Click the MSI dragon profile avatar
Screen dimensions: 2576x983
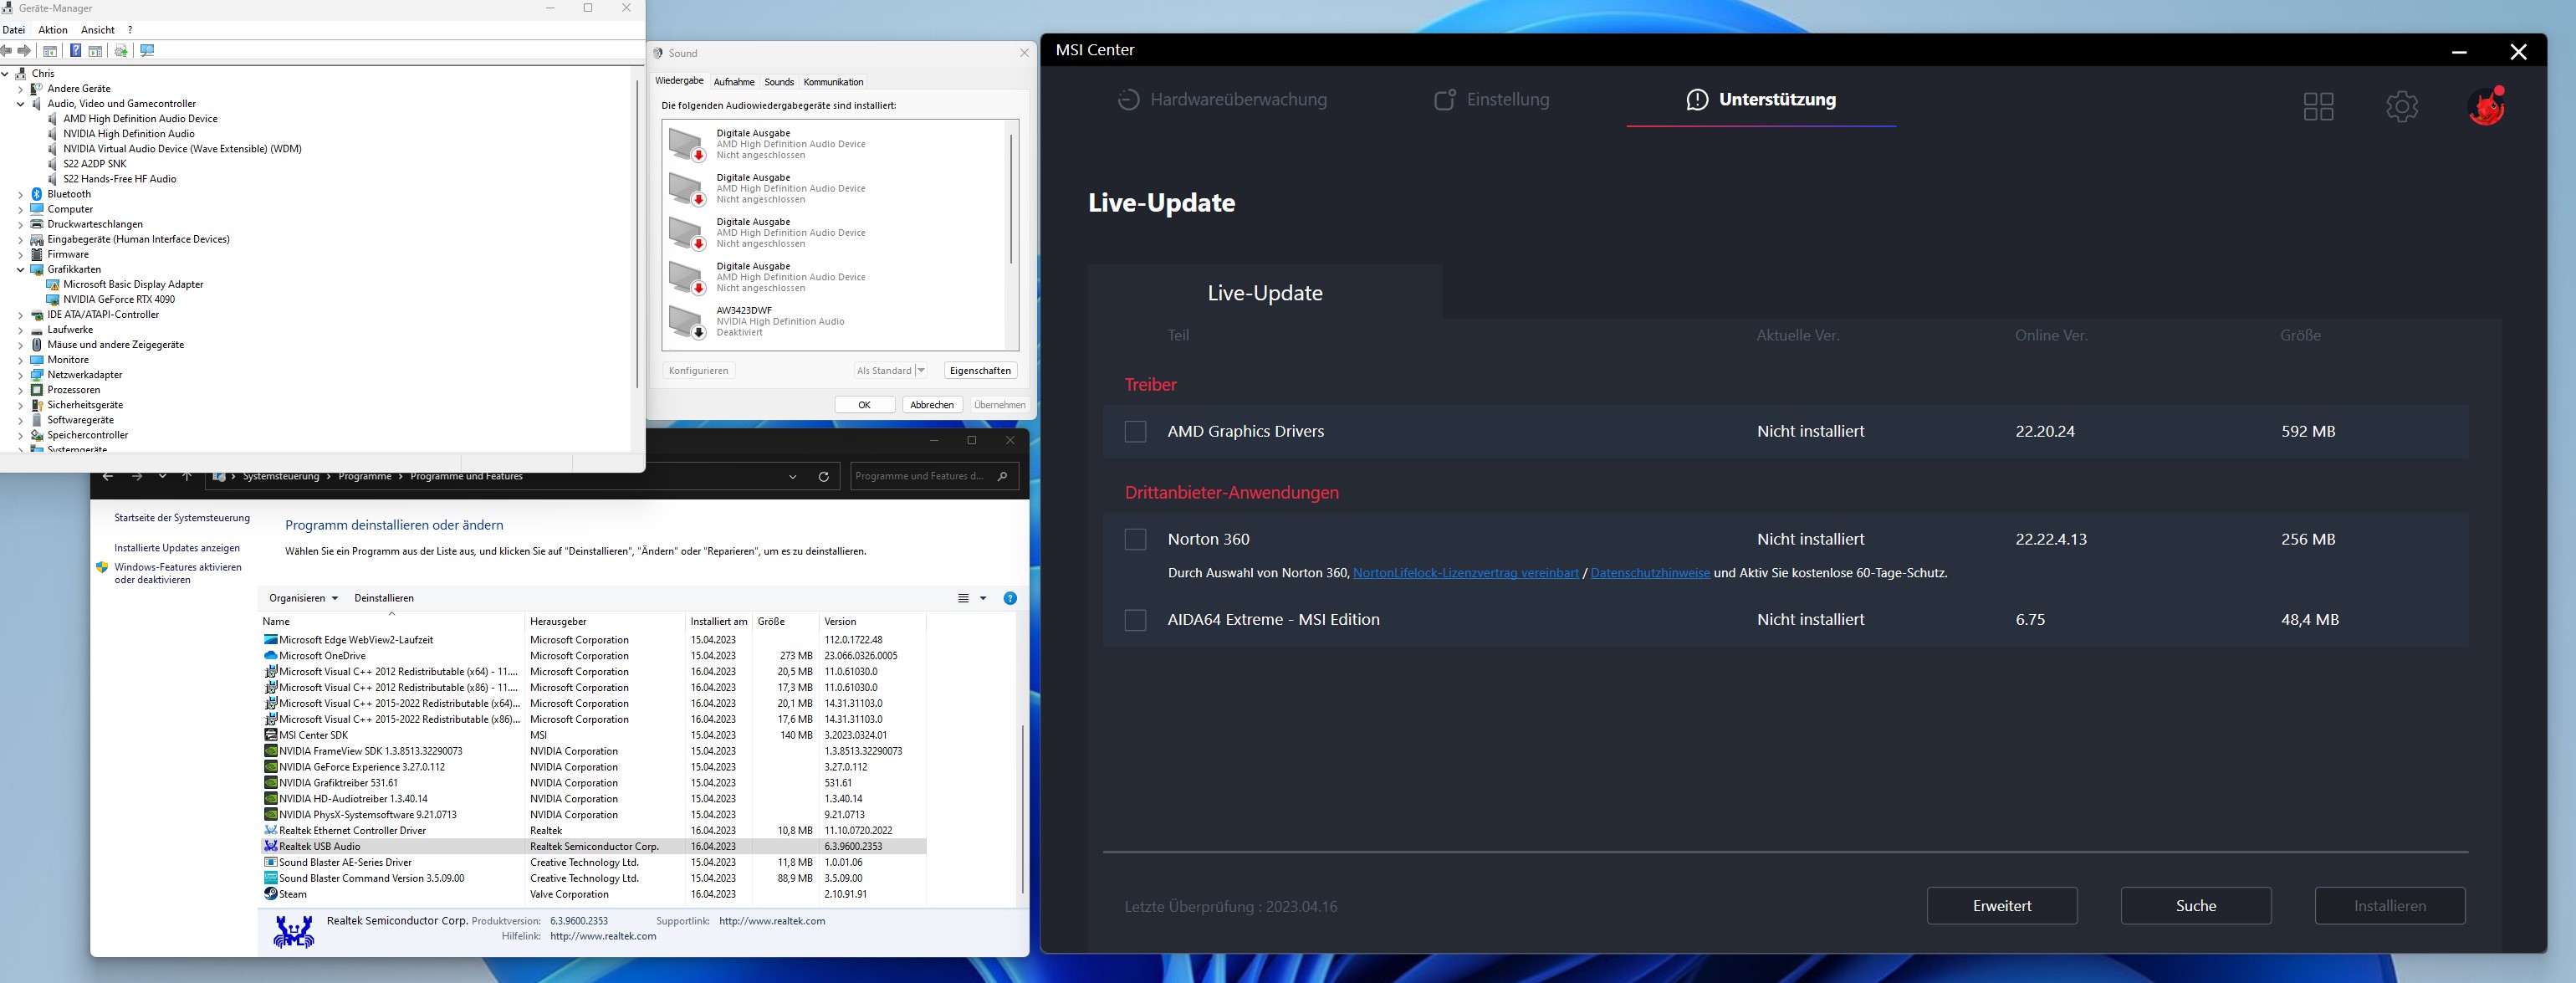[x=2485, y=106]
